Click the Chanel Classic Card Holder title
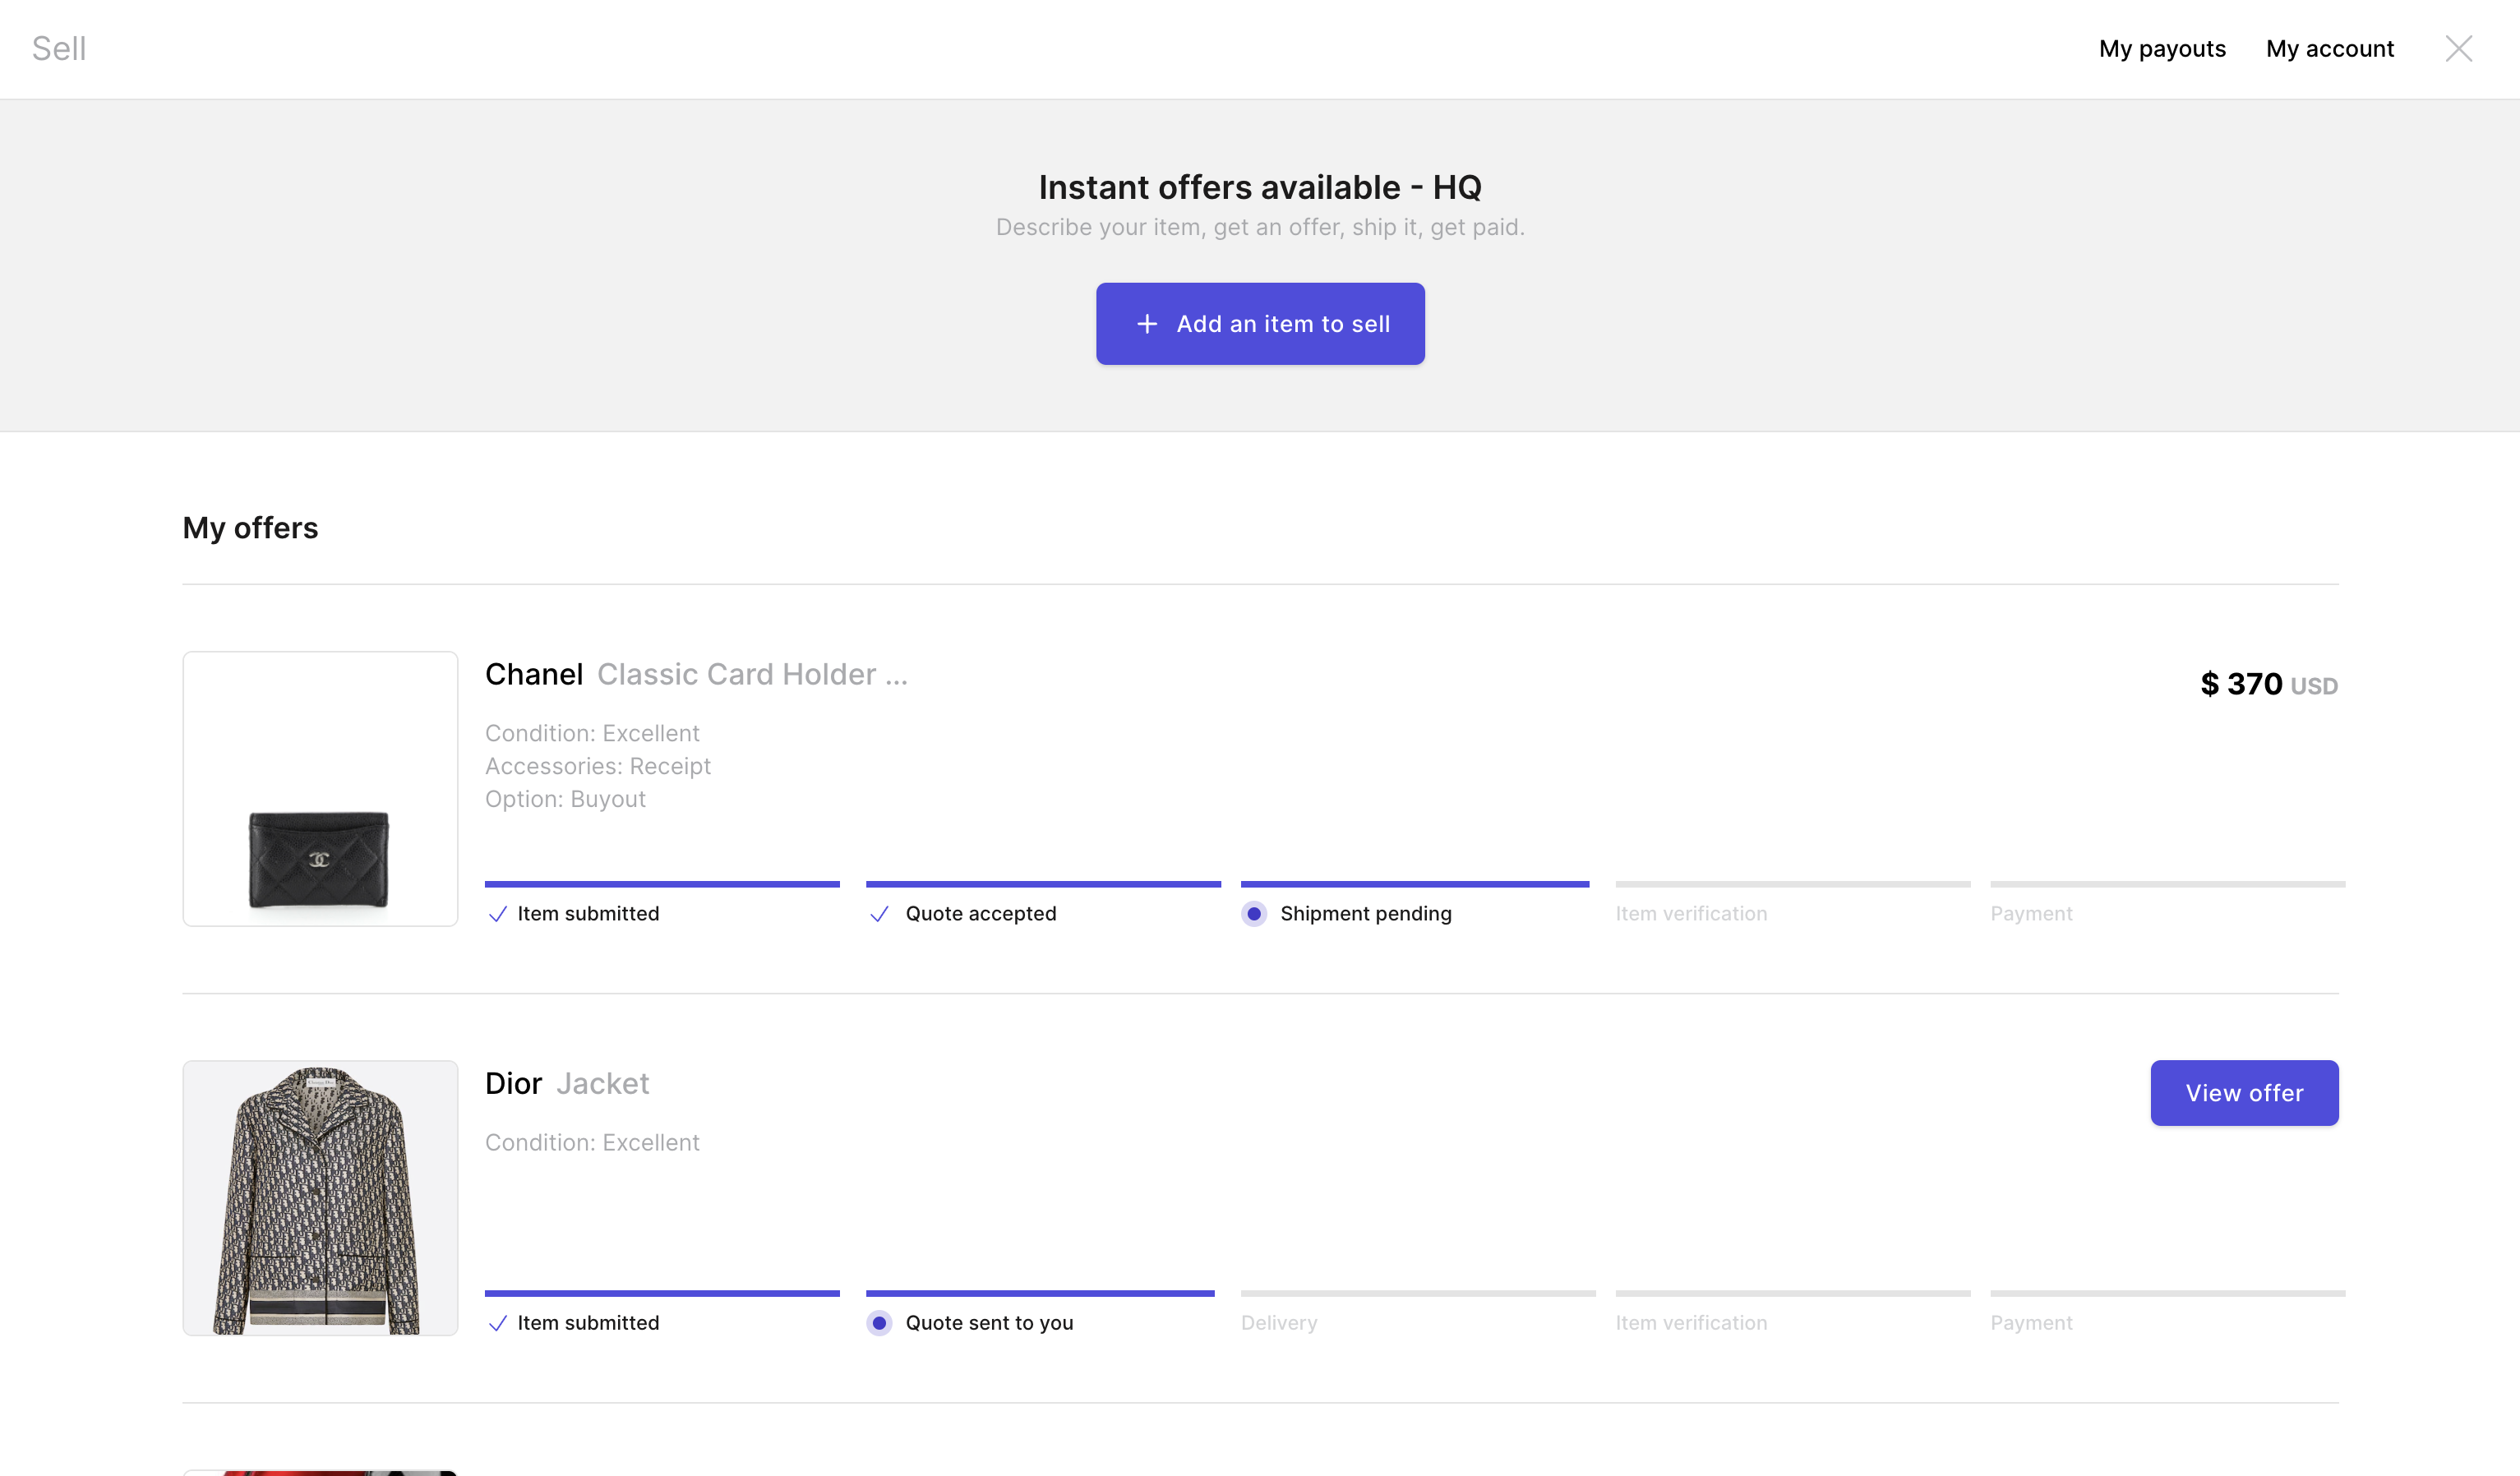Screen dimensions: 2520x1476 [x=696, y=675]
